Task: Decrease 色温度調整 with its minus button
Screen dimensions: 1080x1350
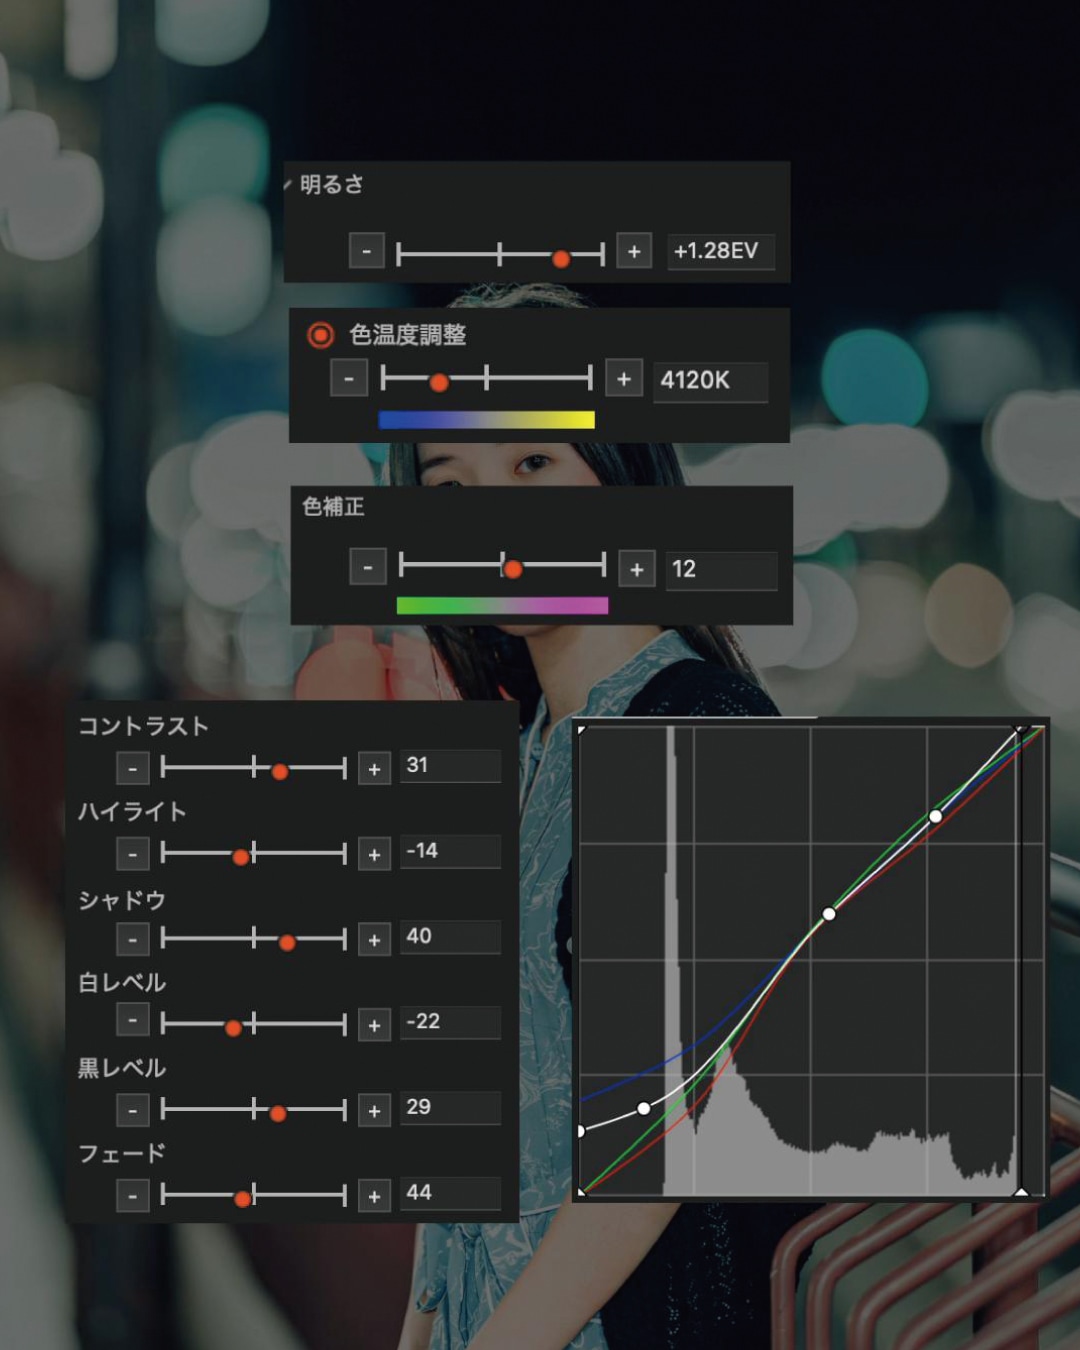Action: [348, 379]
